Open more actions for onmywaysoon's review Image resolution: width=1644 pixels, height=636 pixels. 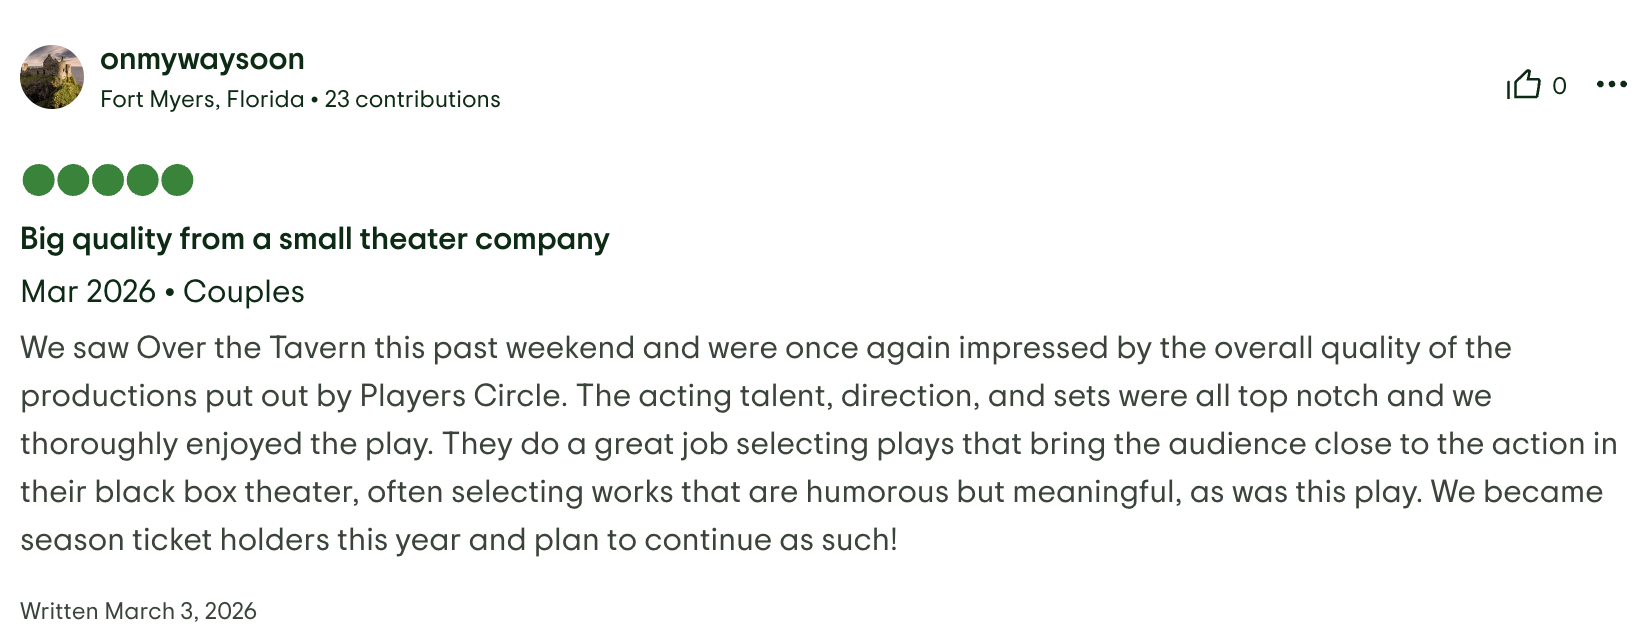(1611, 85)
